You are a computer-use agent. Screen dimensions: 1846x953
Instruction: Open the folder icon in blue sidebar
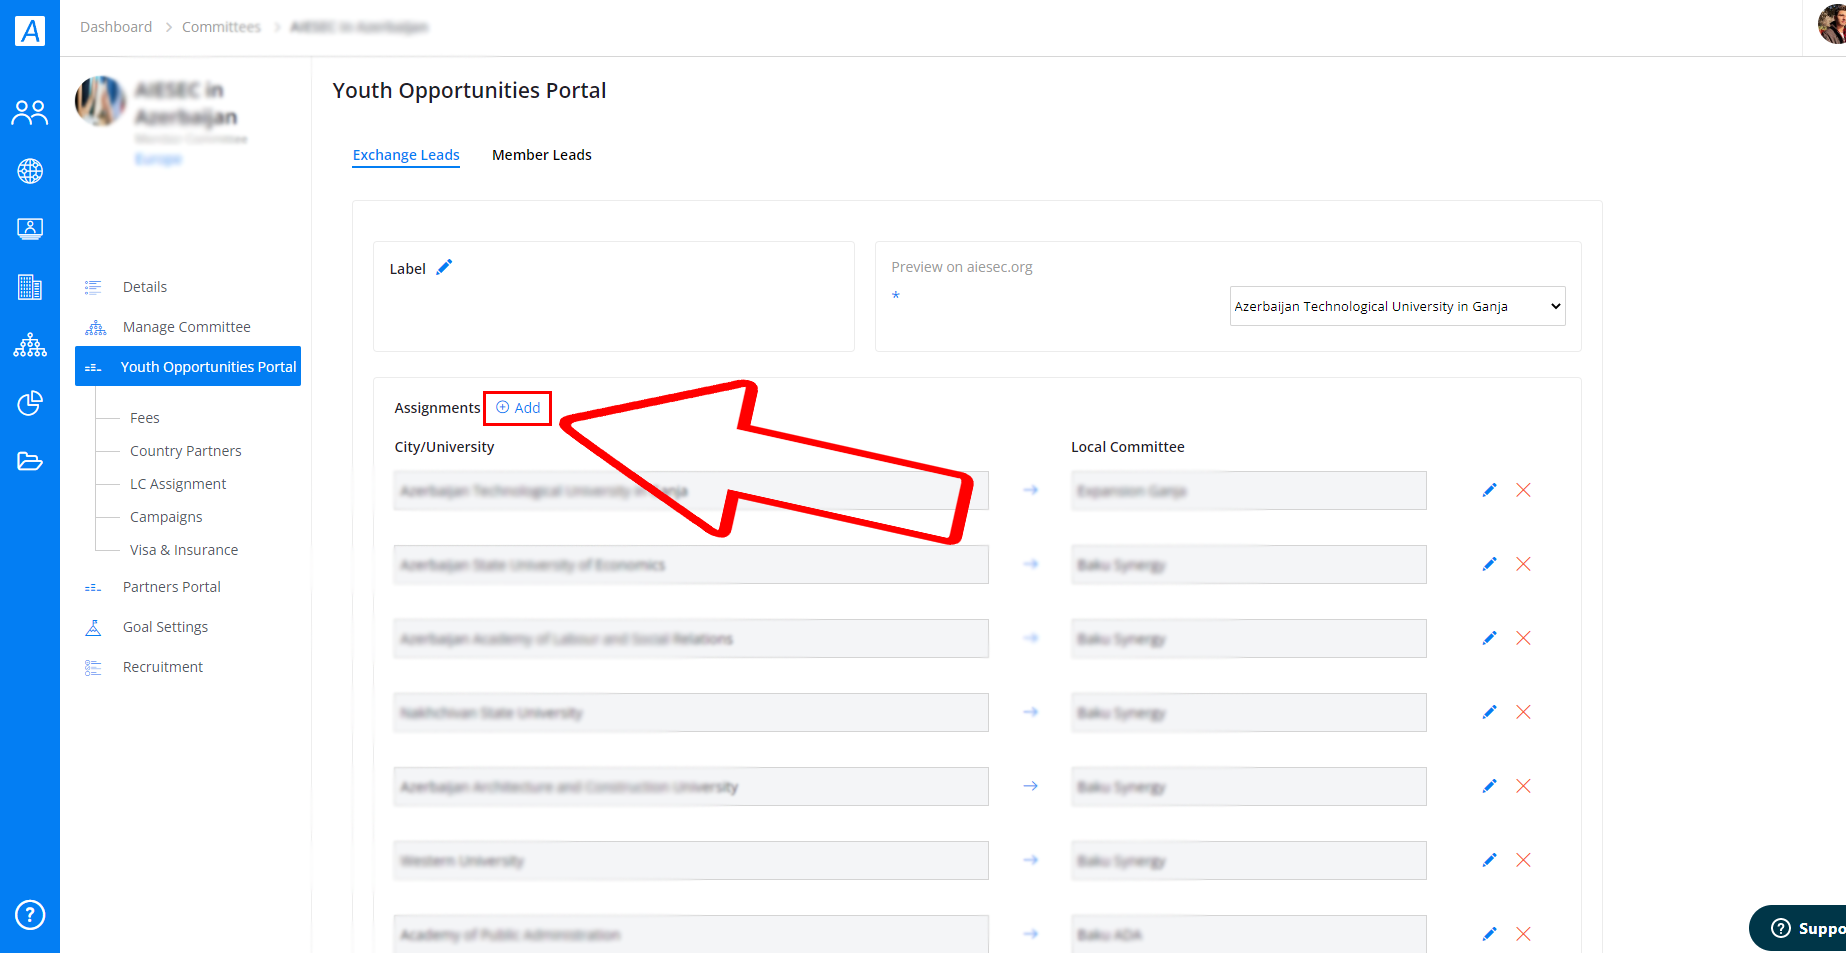pyautogui.click(x=30, y=461)
